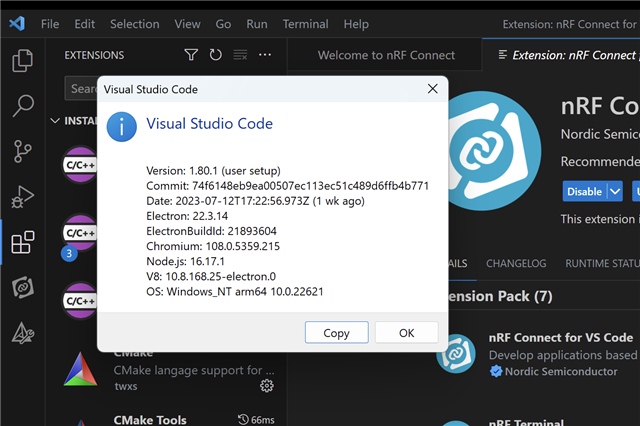Image resolution: width=640 pixels, height=426 pixels.
Task: Click the large nRF Connect extension logo
Action: click(x=495, y=151)
